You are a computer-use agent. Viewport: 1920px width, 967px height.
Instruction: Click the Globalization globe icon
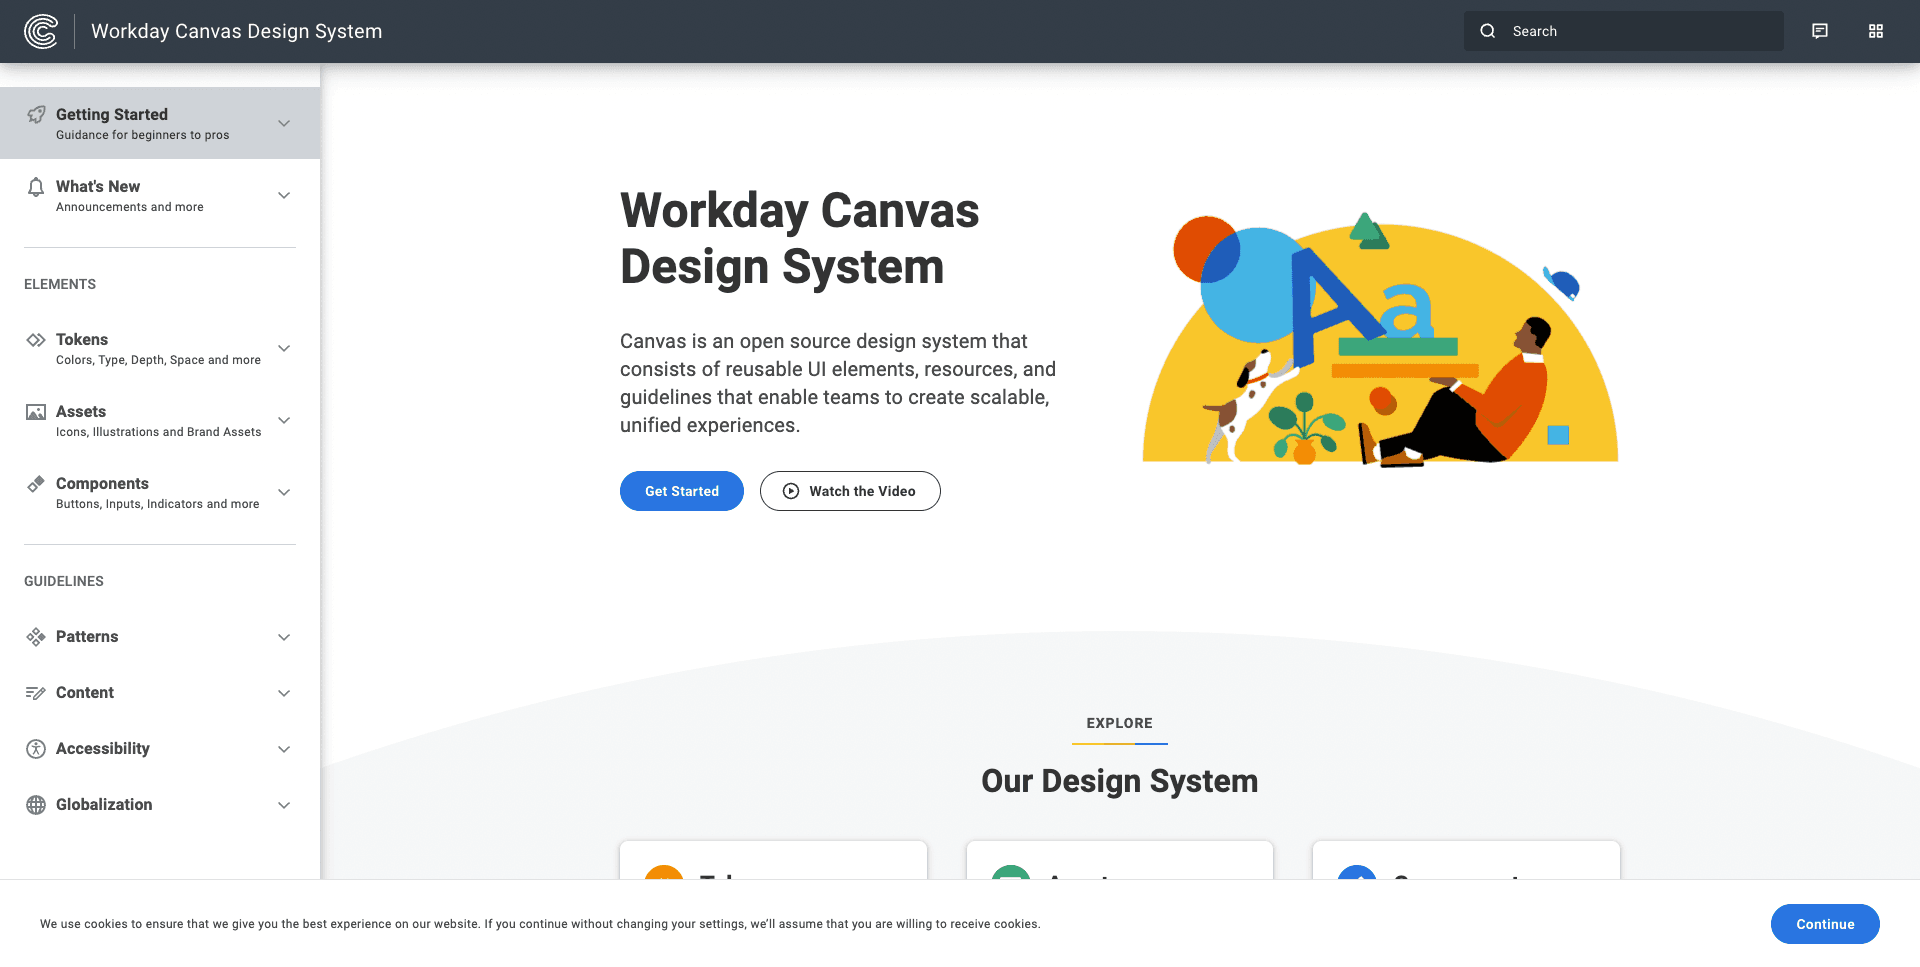click(36, 805)
